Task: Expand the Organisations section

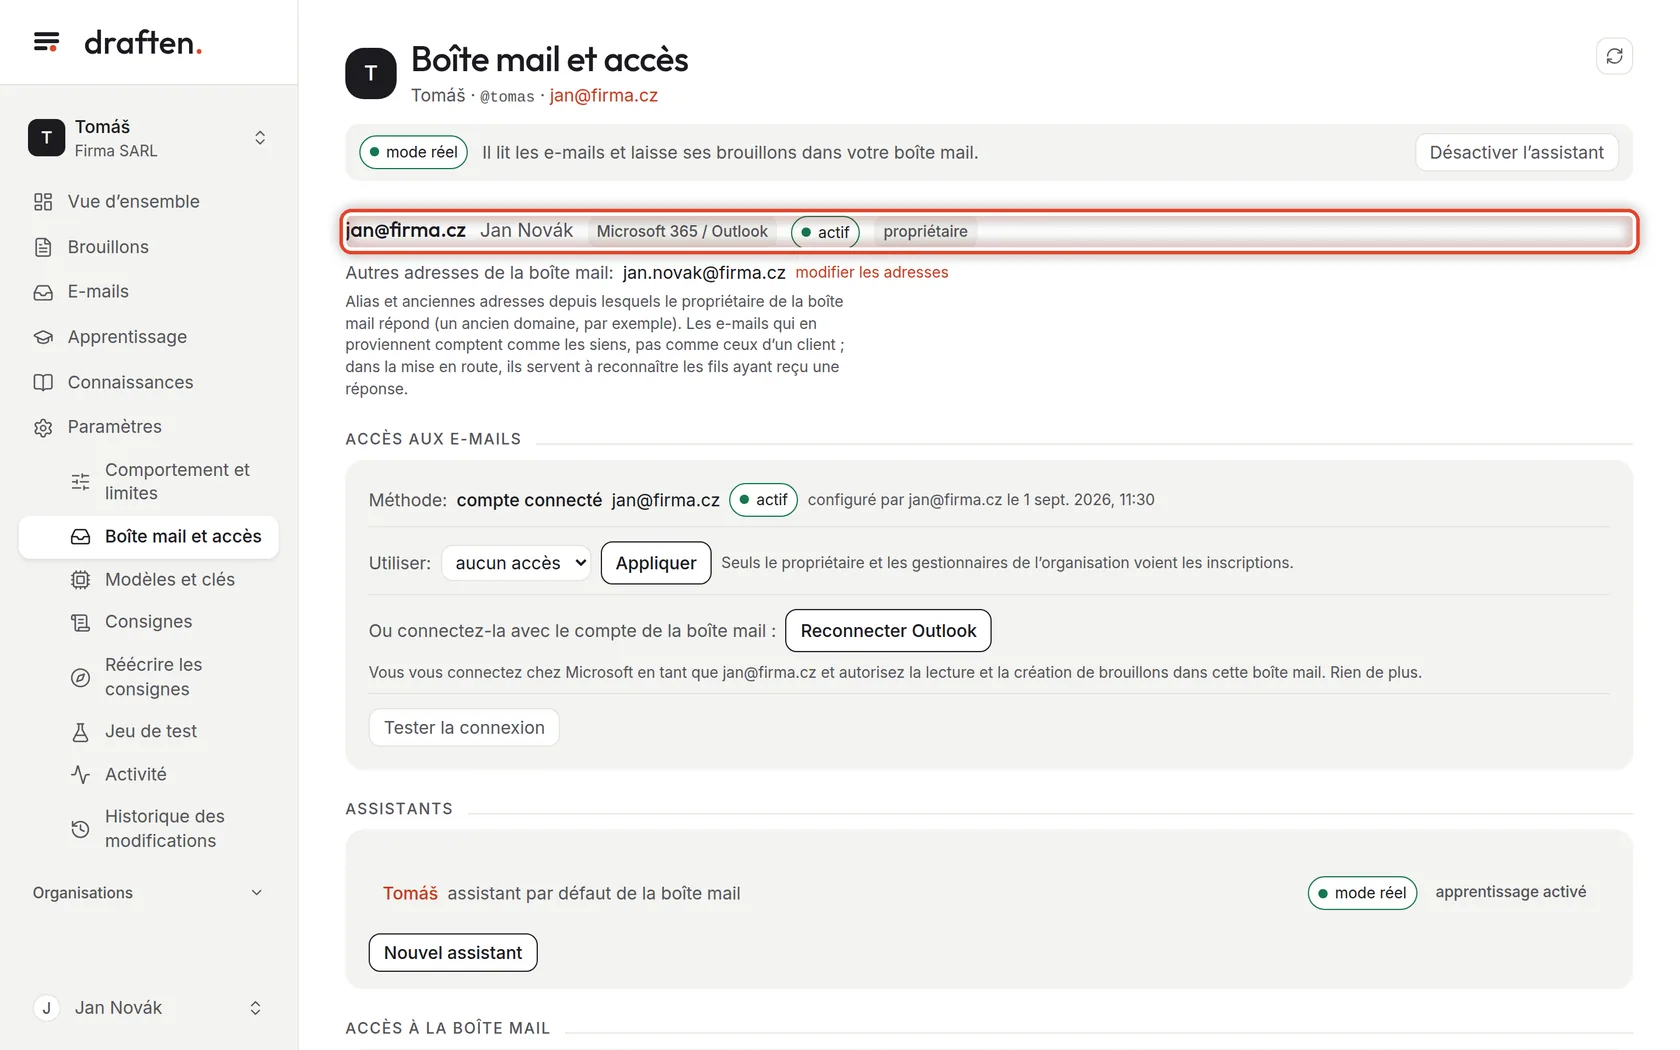Action: [x=148, y=893]
